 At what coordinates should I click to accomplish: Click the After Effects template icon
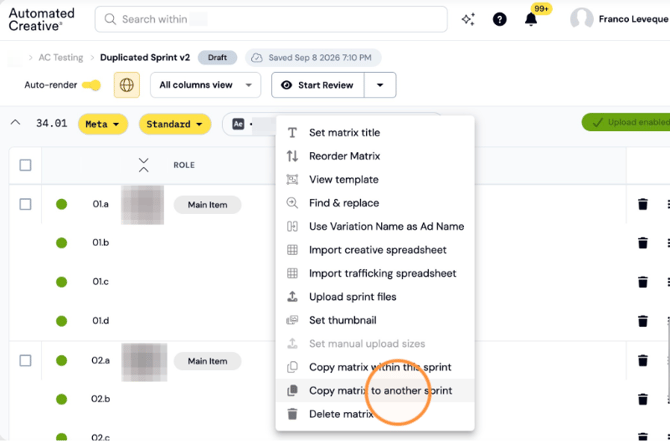238,124
